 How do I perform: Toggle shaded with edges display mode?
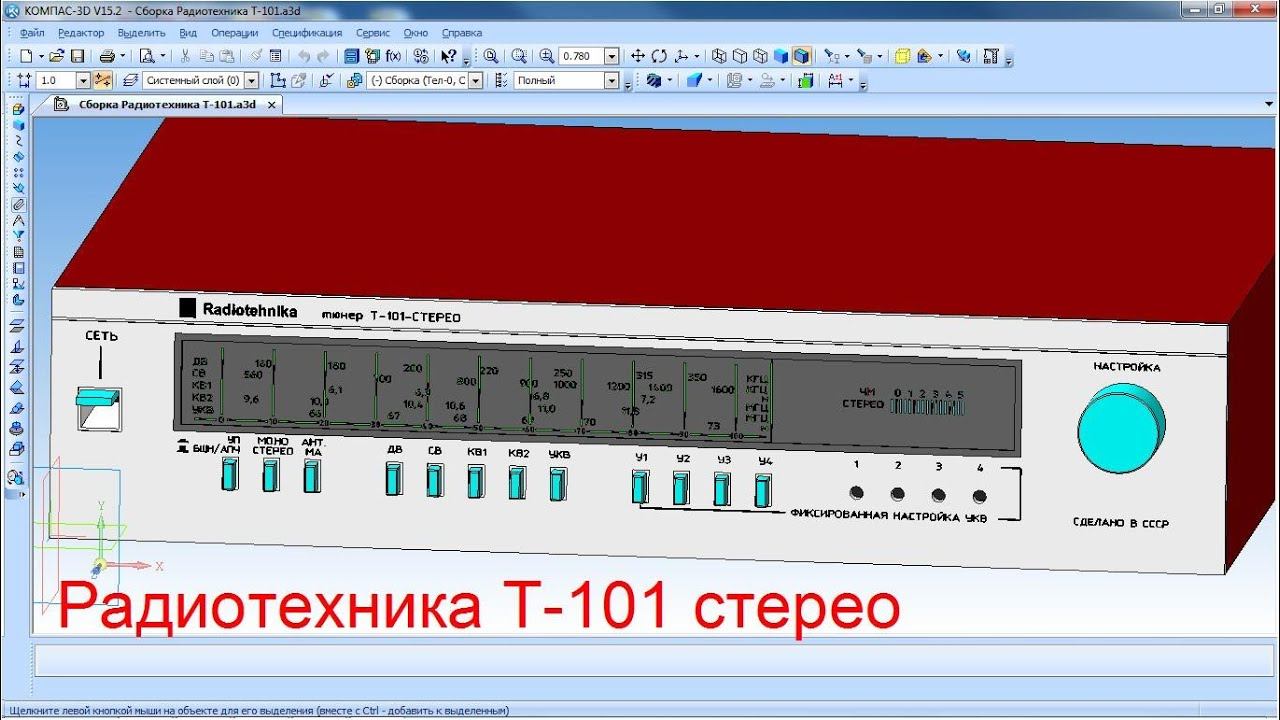coord(800,56)
